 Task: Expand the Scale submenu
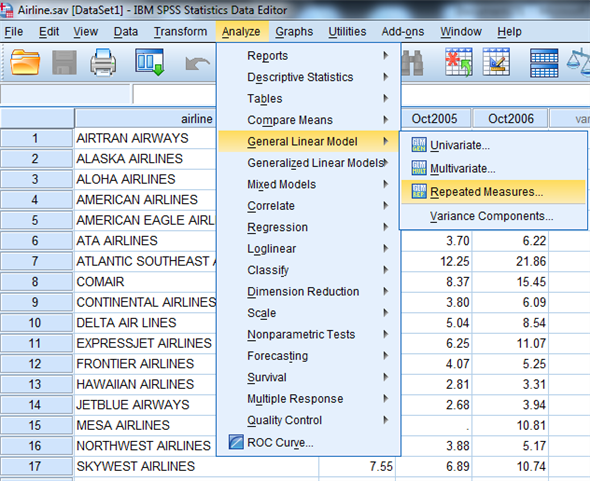click(309, 313)
